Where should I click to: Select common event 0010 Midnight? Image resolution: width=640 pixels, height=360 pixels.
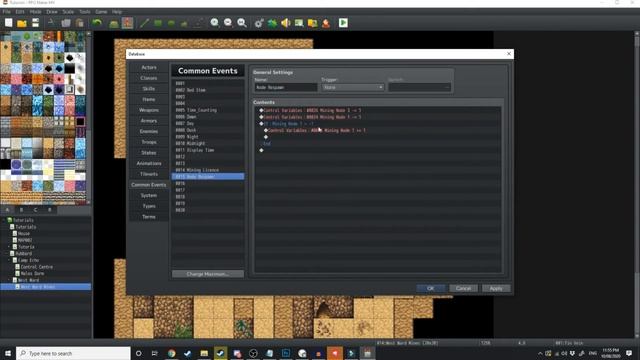(x=208, y=143)
